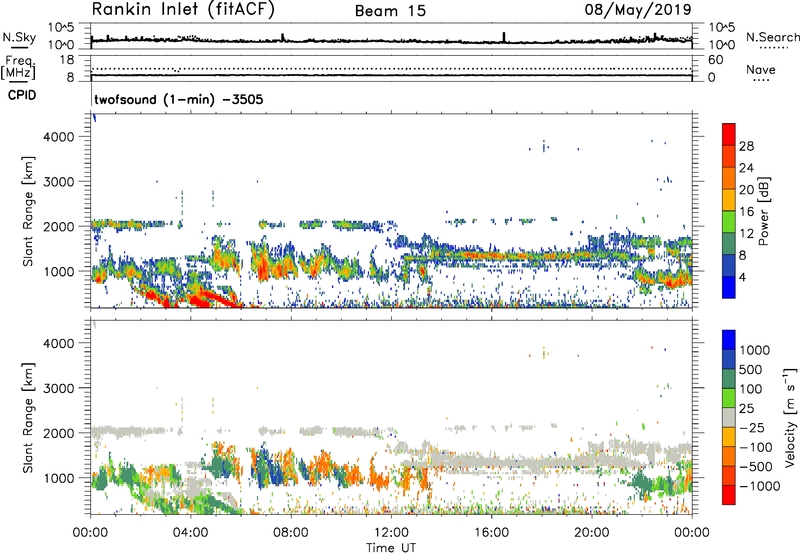The height and width of the screenshot is (554, 800).
Task: Click the '16:00' time axis label
Action: pyautogui.click(x=491, y=533)
